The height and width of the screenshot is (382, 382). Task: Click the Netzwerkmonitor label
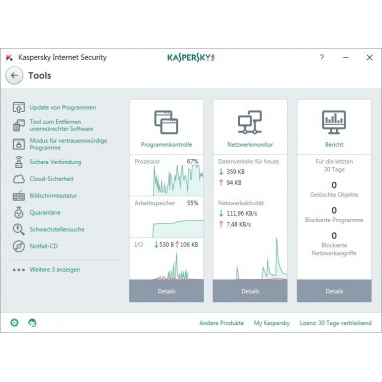click(250, 145)
